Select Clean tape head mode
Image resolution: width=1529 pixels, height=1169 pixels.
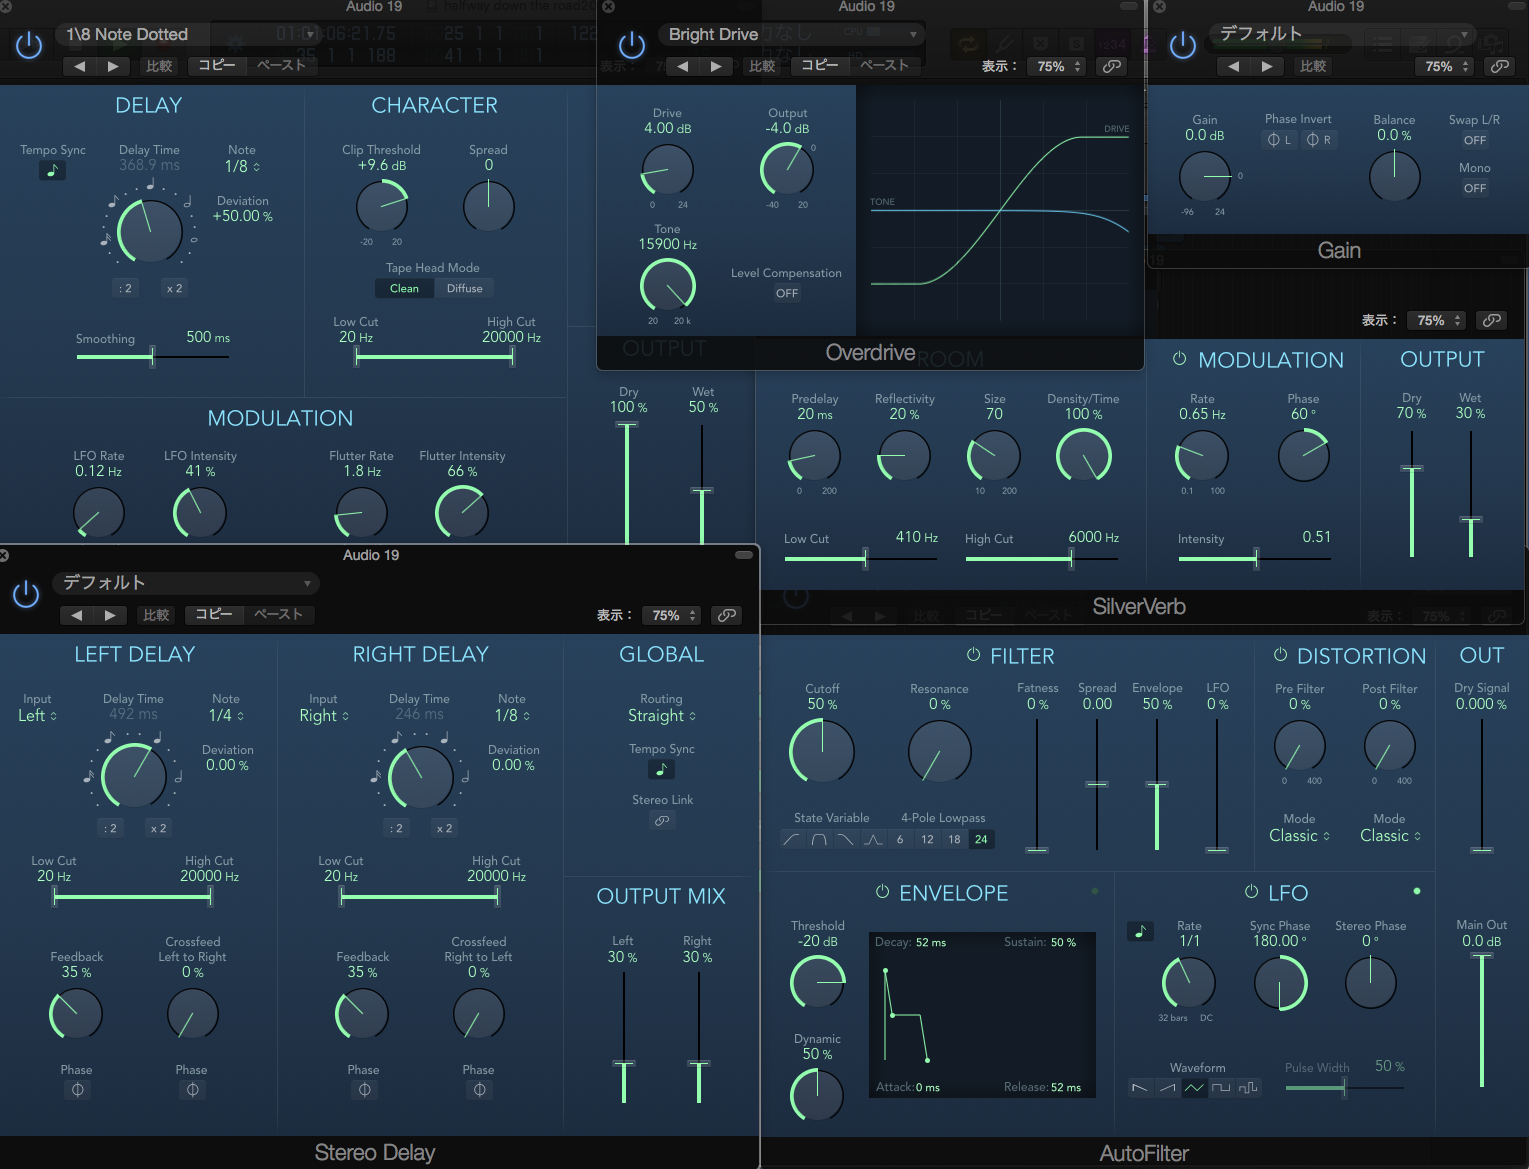405,288
